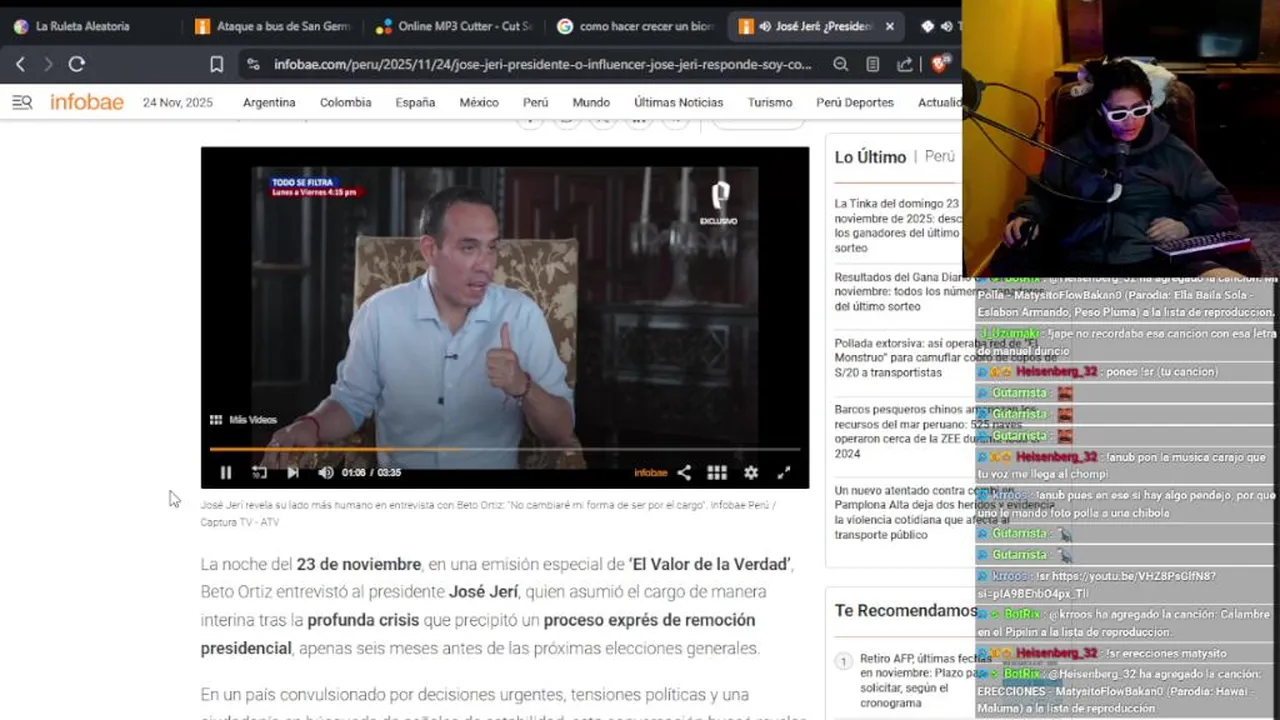The height and width of the screenshot is (720, 1280).
Task: Click bold 'proceso exprés de remoción presidencial' text
Action: [x=478, y=634]
